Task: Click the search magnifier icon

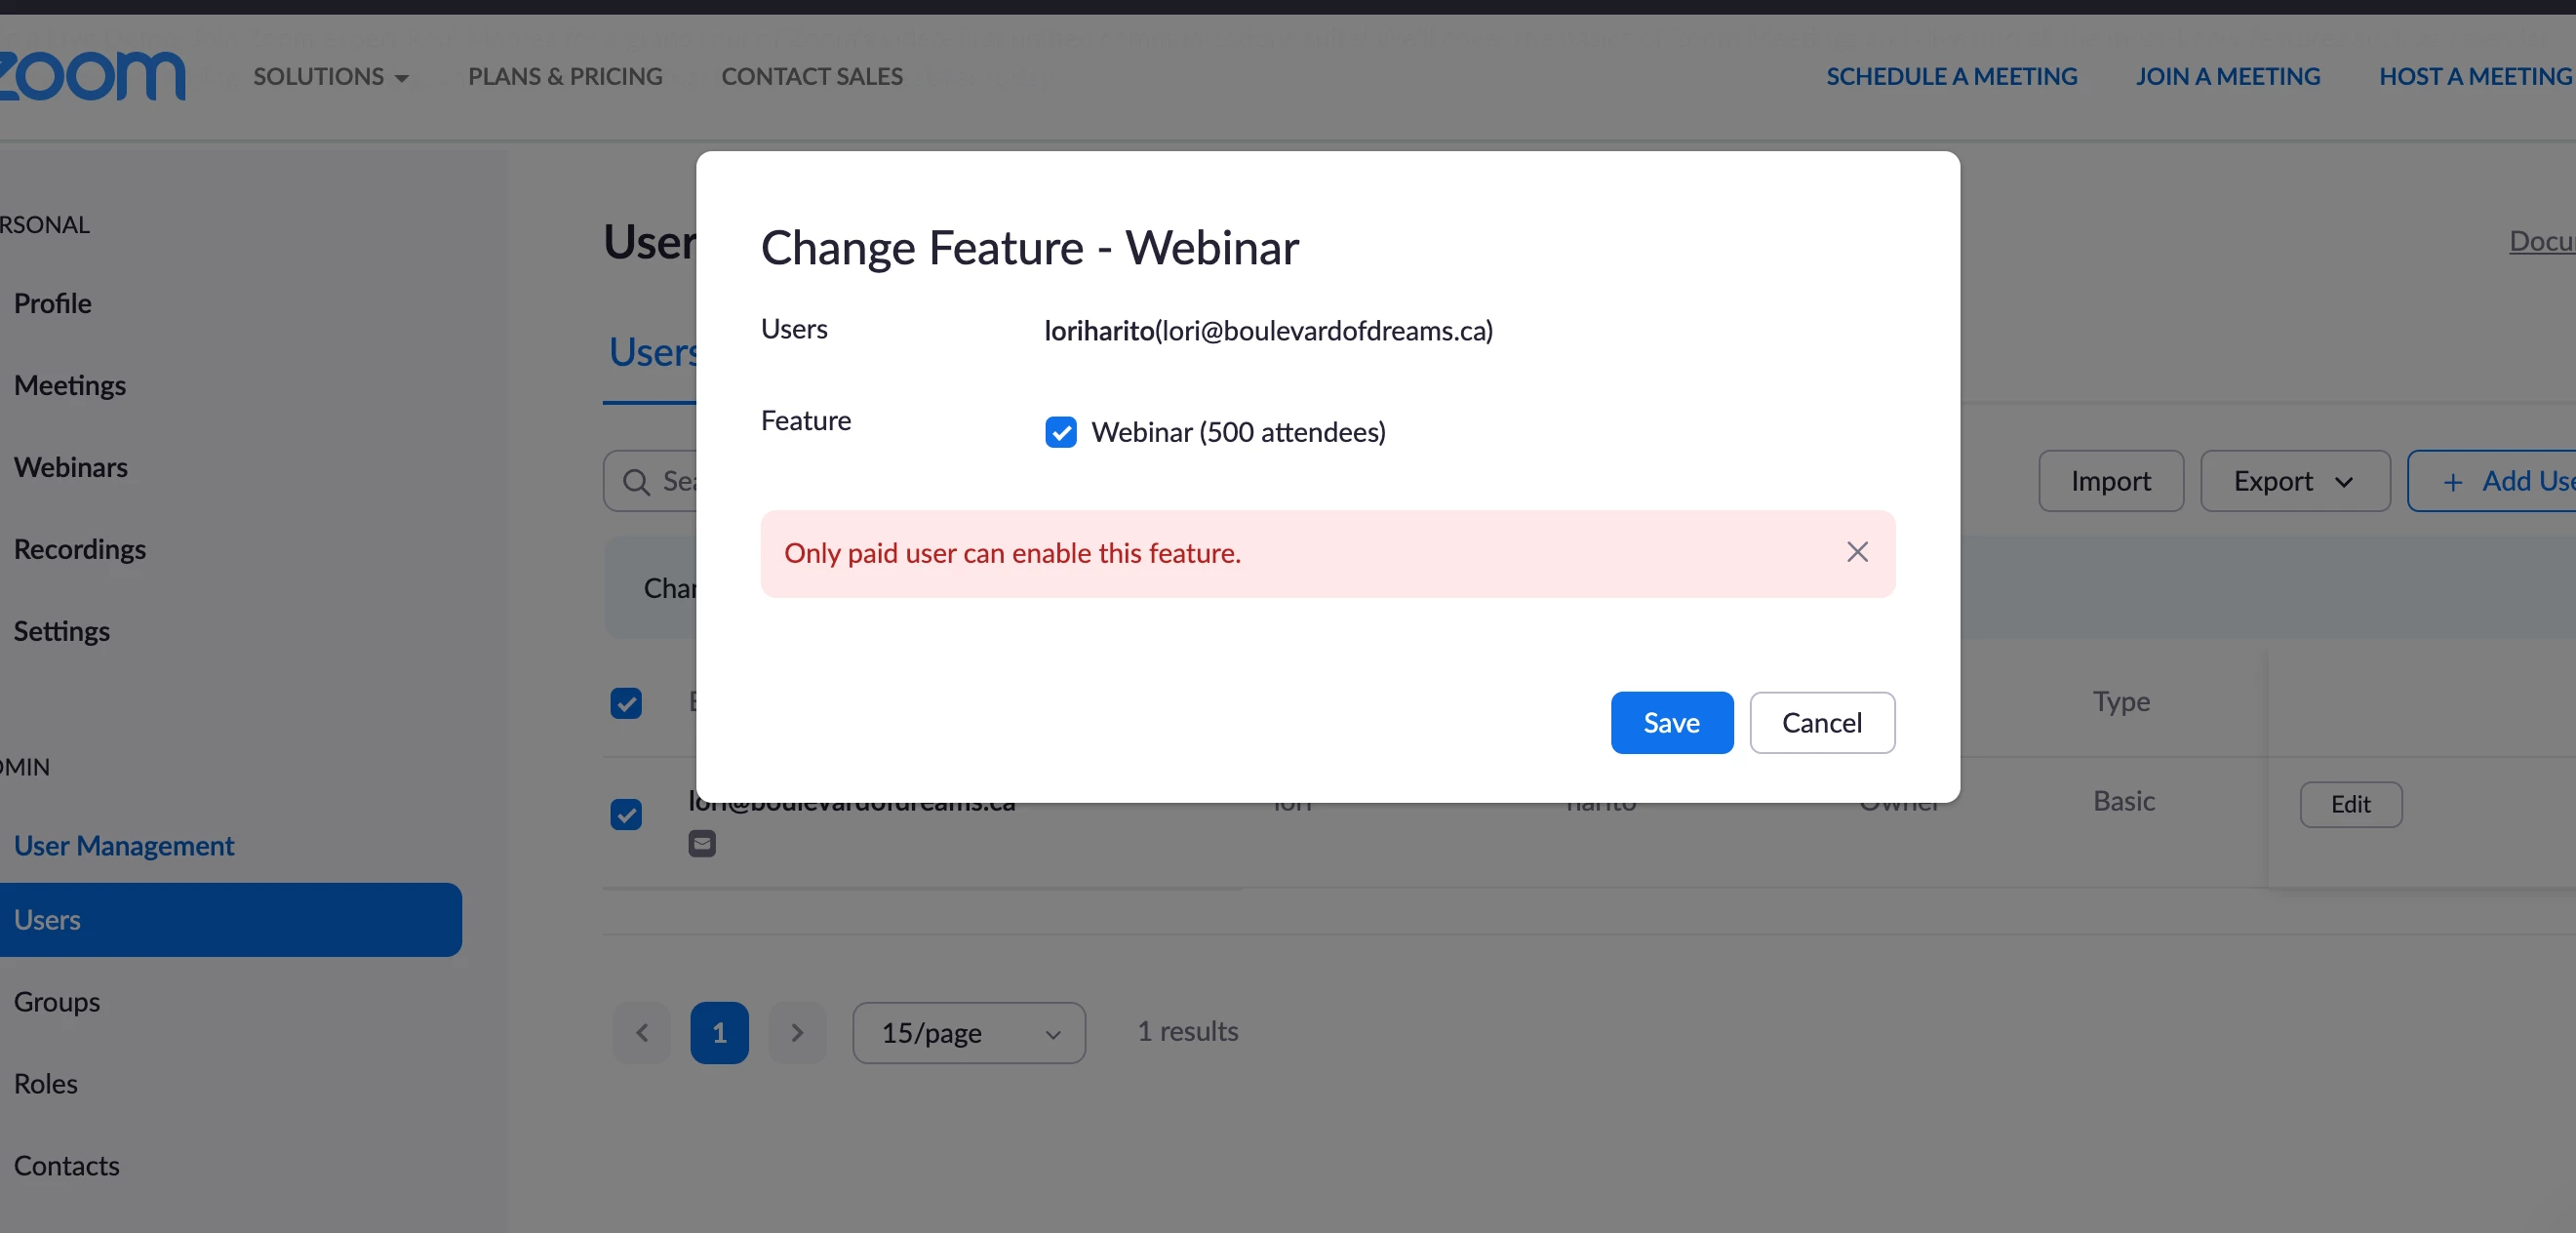Action: (x=636, y=482)
